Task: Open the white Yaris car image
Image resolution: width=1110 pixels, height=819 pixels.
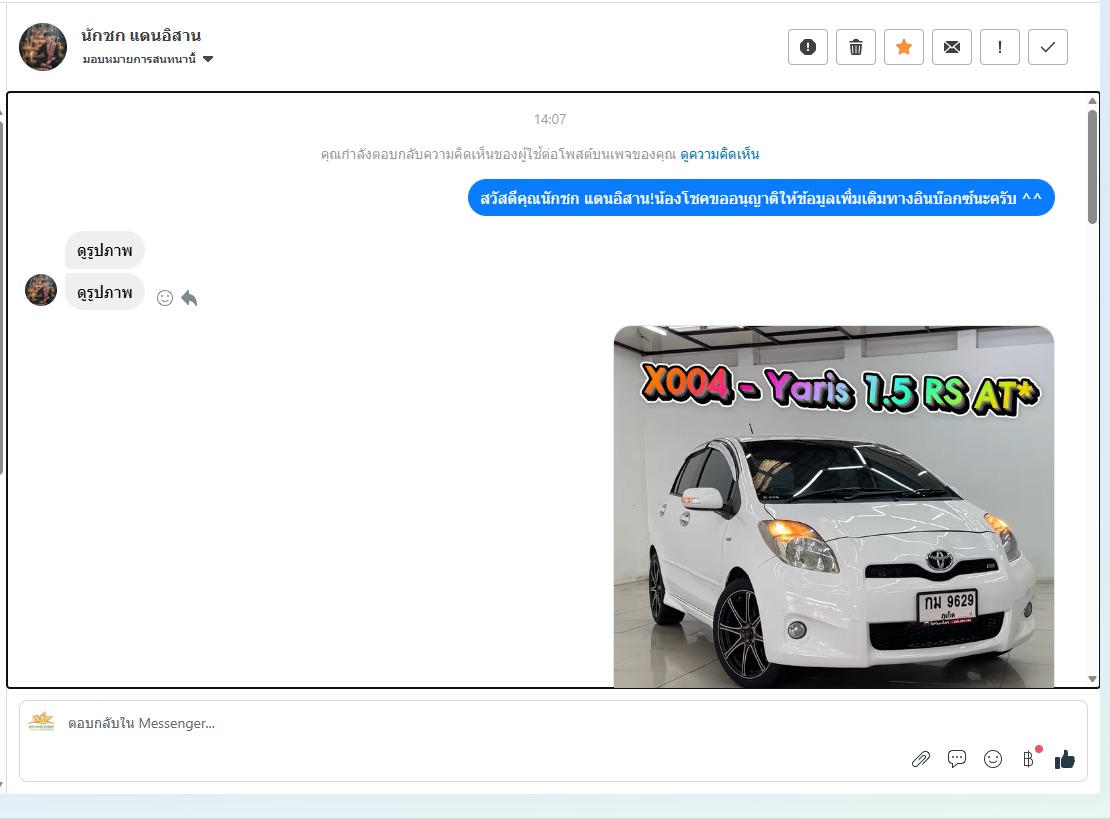Action: pyautogui.click(x=833, y=507)
